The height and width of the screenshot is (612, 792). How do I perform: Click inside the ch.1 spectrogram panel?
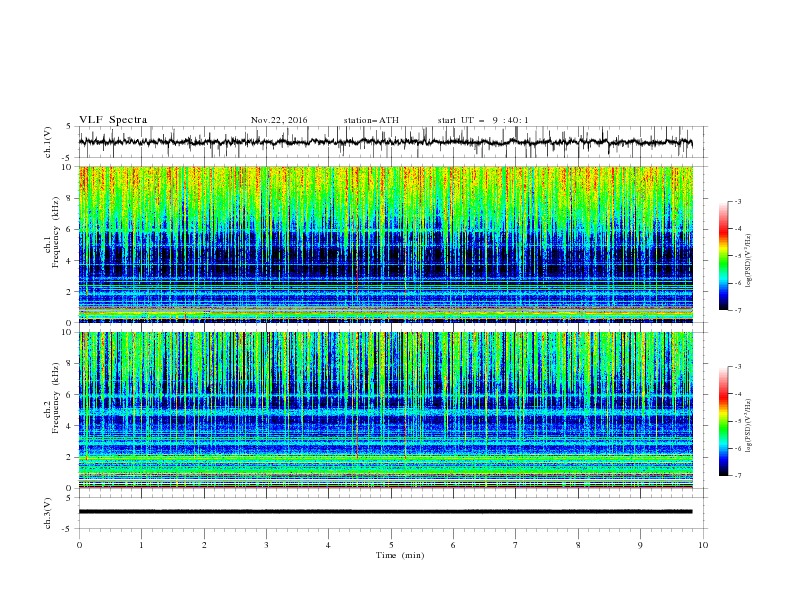(385, 244)
